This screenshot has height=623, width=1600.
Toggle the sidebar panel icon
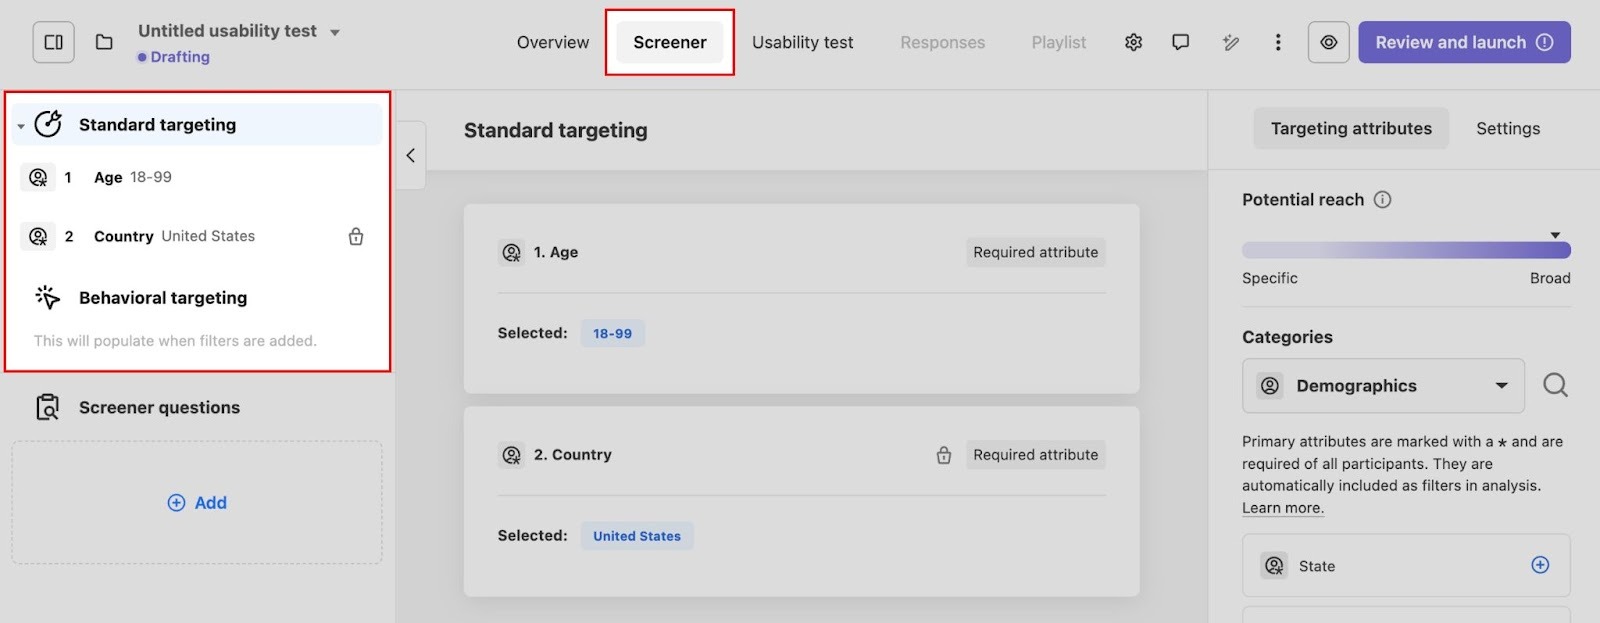click(54, 42)
